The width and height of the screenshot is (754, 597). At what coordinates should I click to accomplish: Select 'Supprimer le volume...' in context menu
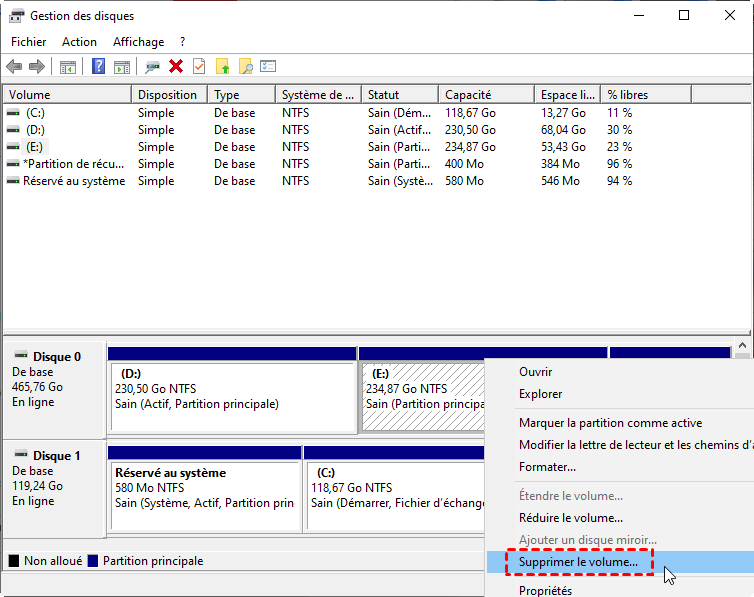coord(578,563)
